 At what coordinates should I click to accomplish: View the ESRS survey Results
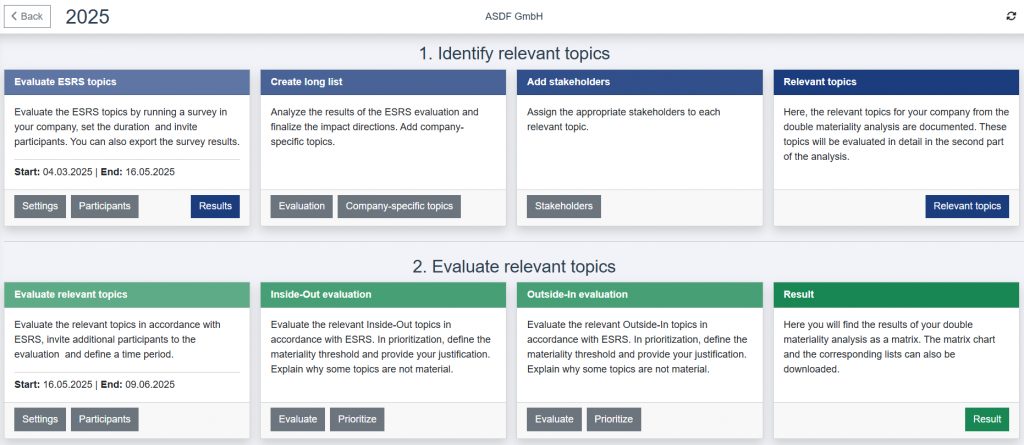[x=215, y=206]
